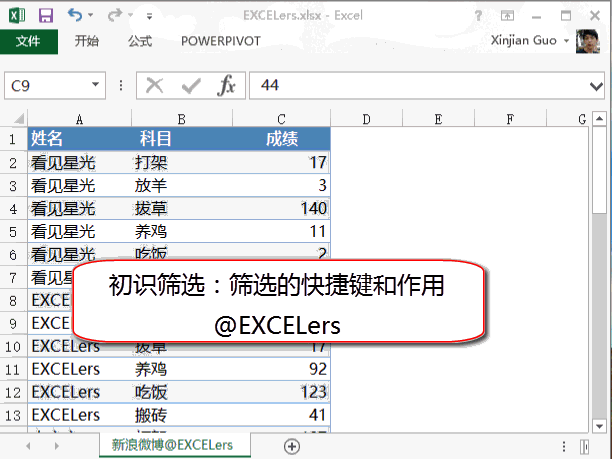Click the formula bar input showing 44
Screen dimensions: 612x459
pos(420,86)
